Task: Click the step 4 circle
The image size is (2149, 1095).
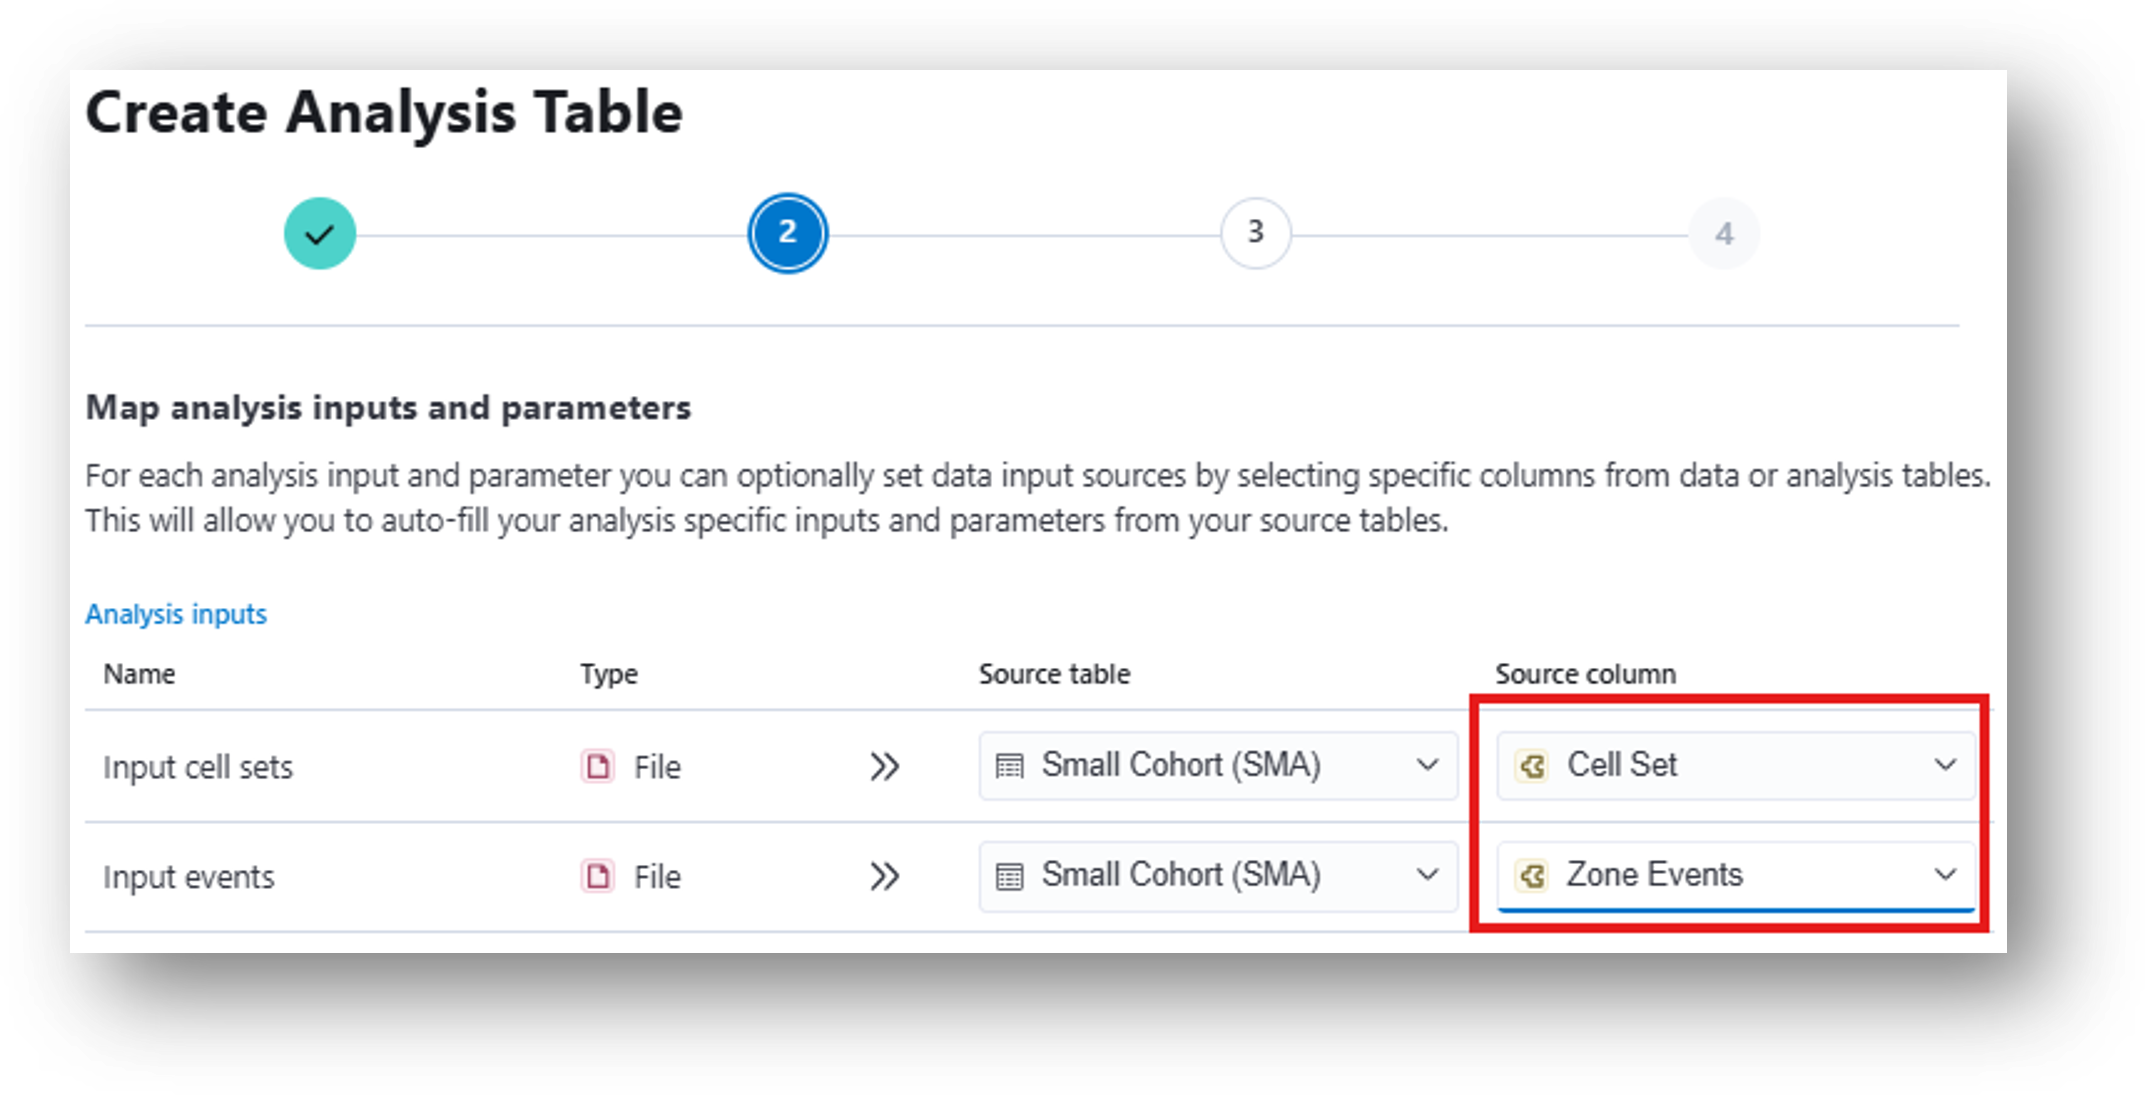Action: 1723,234
